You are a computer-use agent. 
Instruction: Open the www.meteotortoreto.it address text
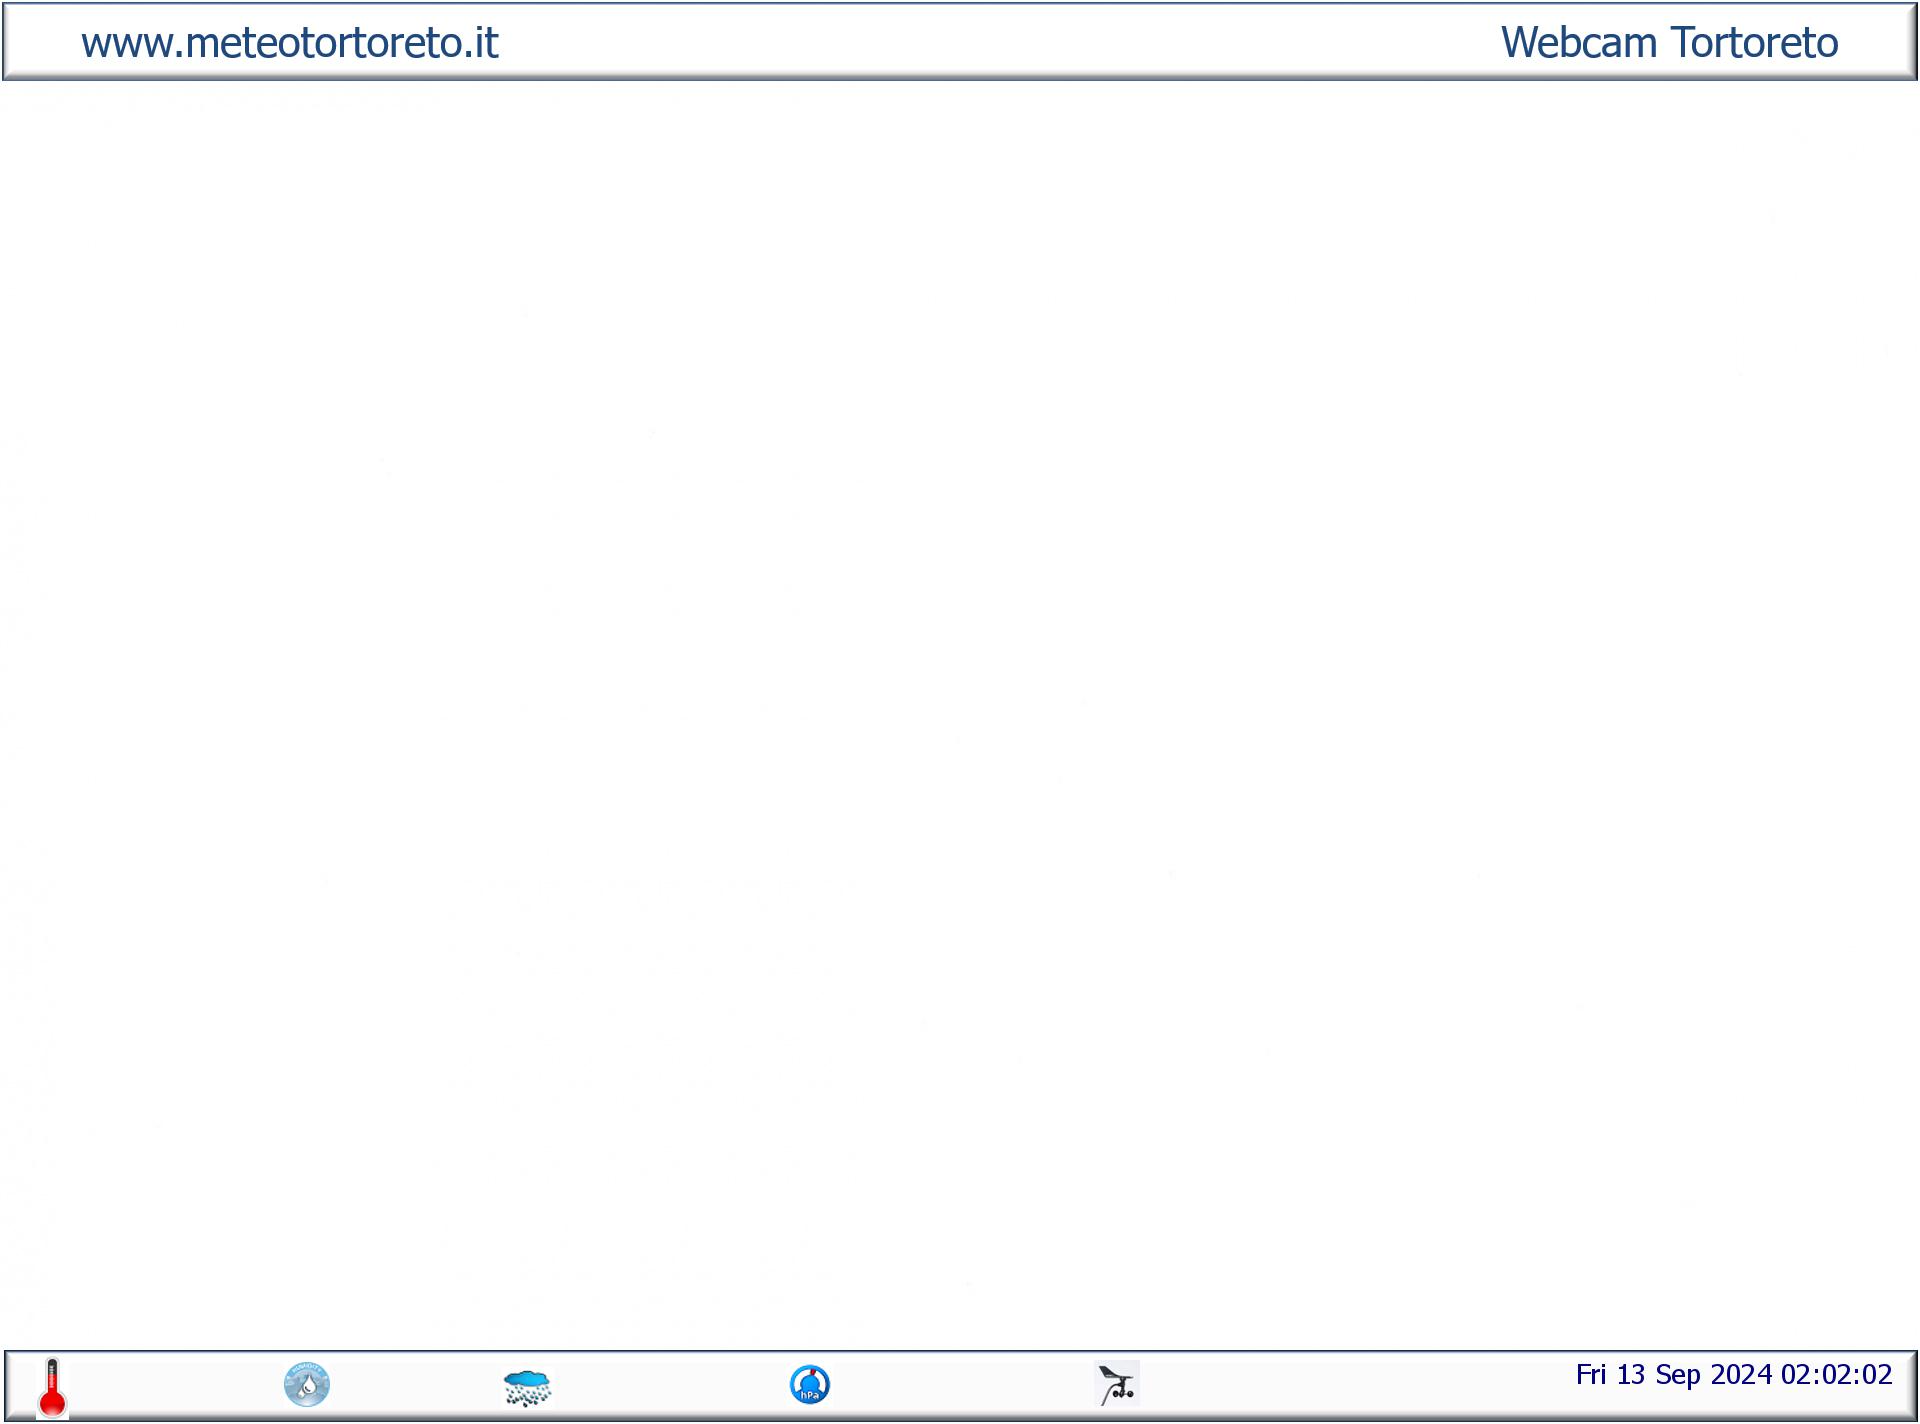pyautogui.click(x=290, y=43)
